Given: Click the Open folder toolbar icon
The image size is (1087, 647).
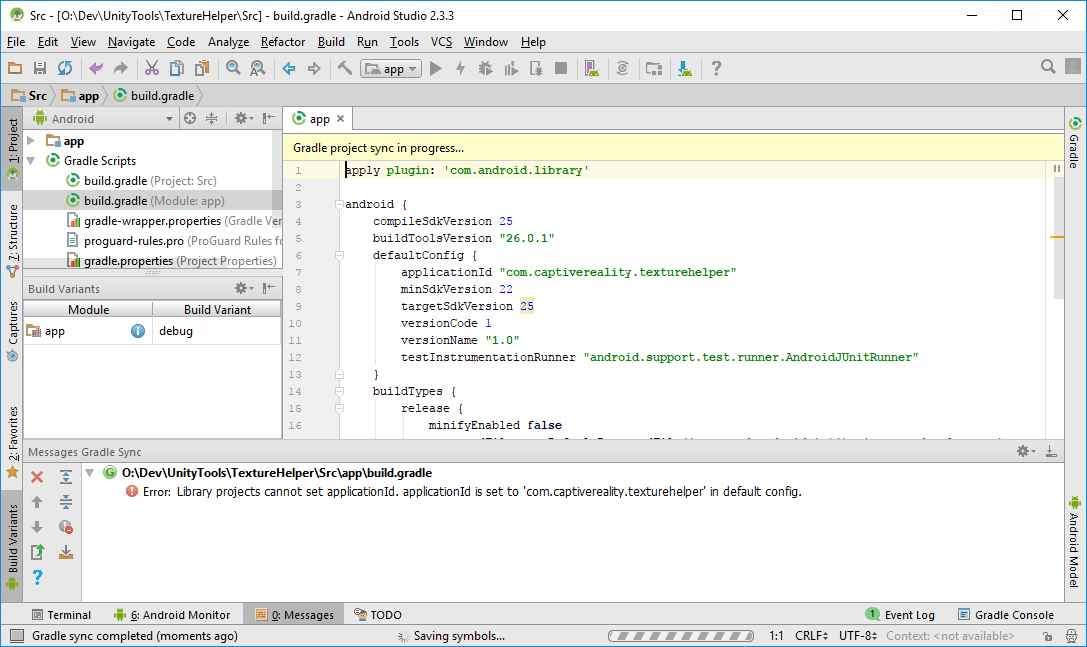Looking at the screenshot, I should [15, 68].
